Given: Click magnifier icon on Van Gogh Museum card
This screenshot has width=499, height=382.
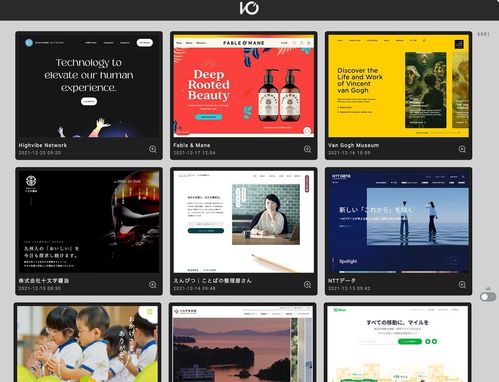Looking at the screenshot, I should tap(462, 149).
